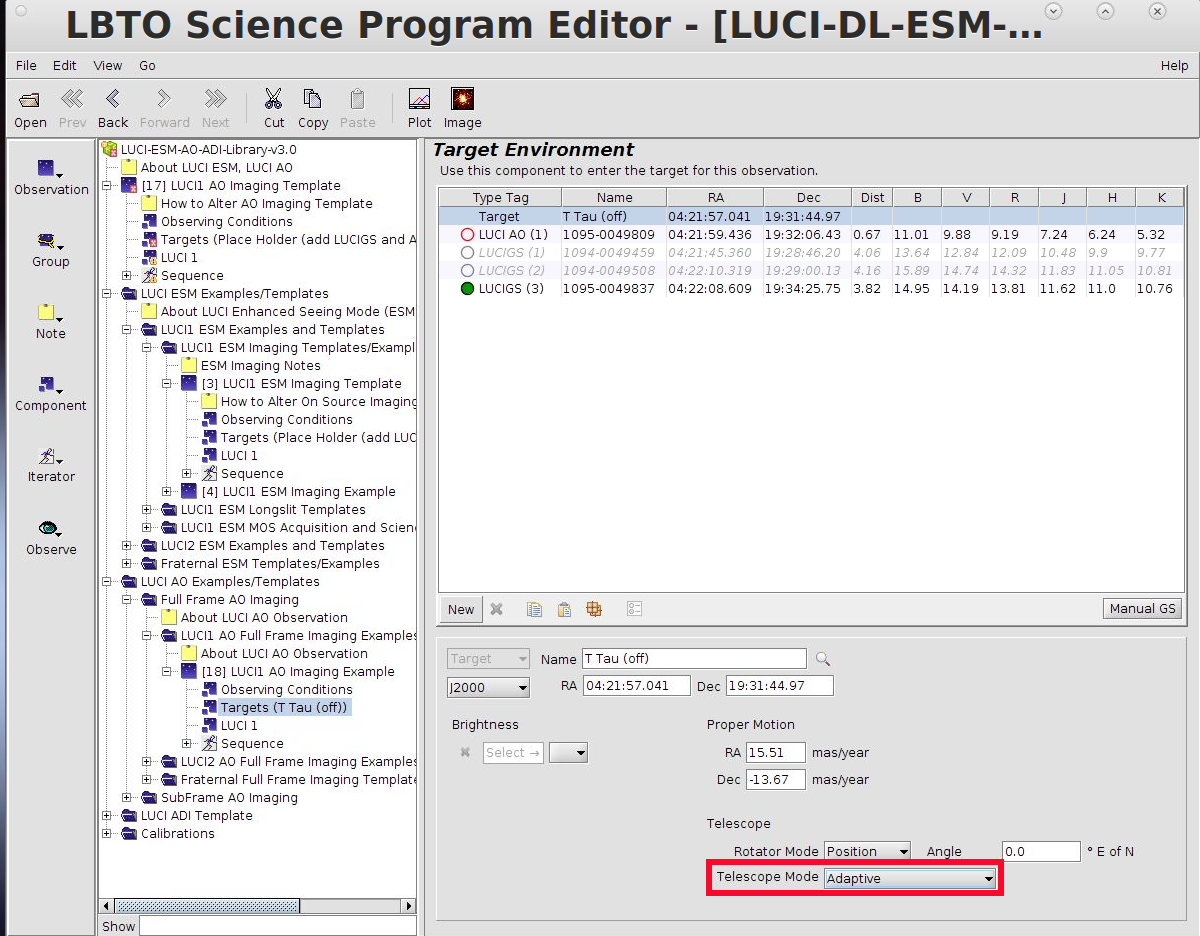Click the tree scrollbar left arrow
The height and width of the screenshot is (936, 1200).
coord(107,906)
